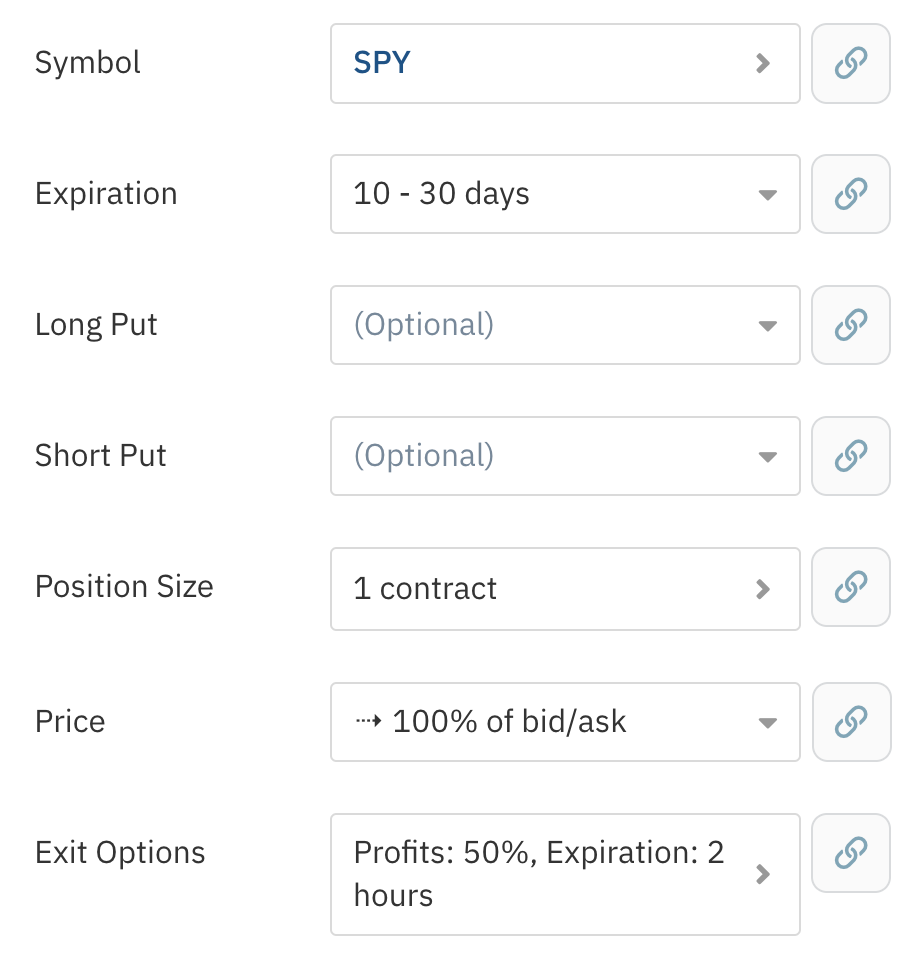Click the 'Symbol' row label

(x=88, y=63)
